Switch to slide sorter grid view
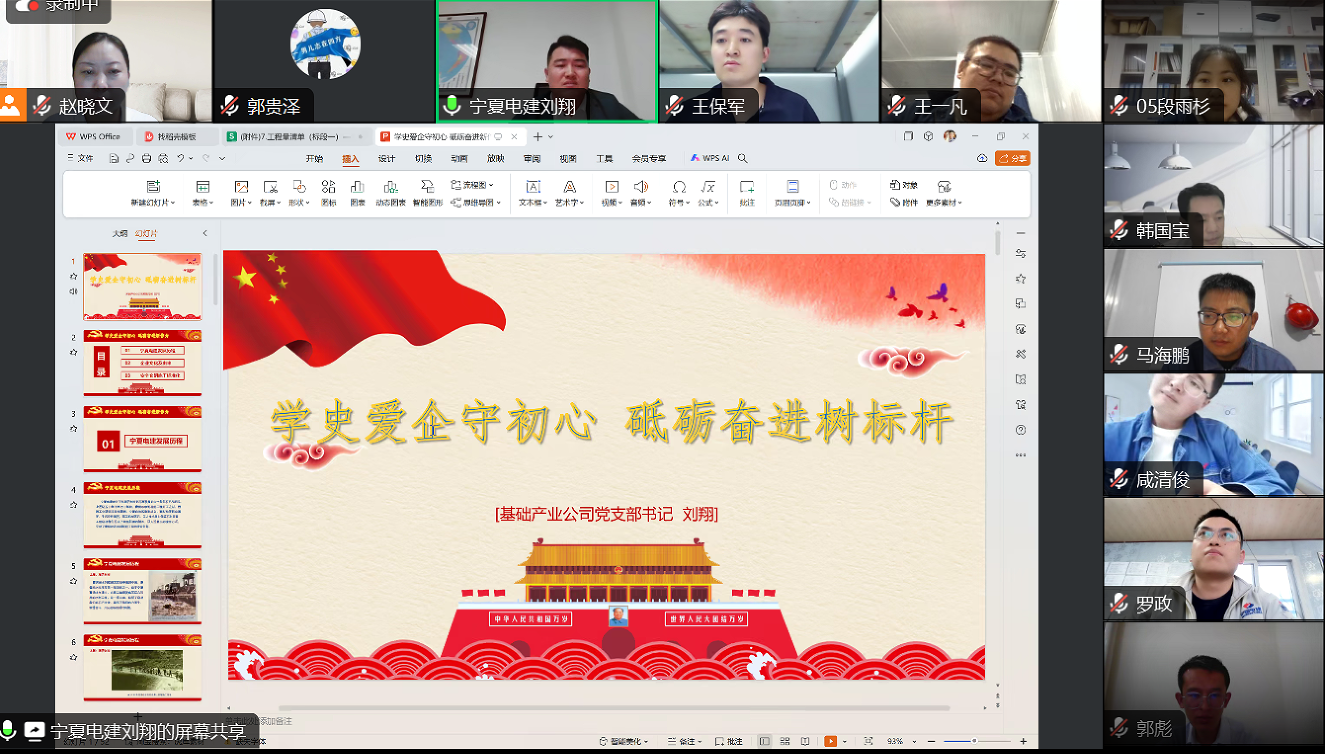The width and height of the screenshot is (1325, 754). [786, 741]
